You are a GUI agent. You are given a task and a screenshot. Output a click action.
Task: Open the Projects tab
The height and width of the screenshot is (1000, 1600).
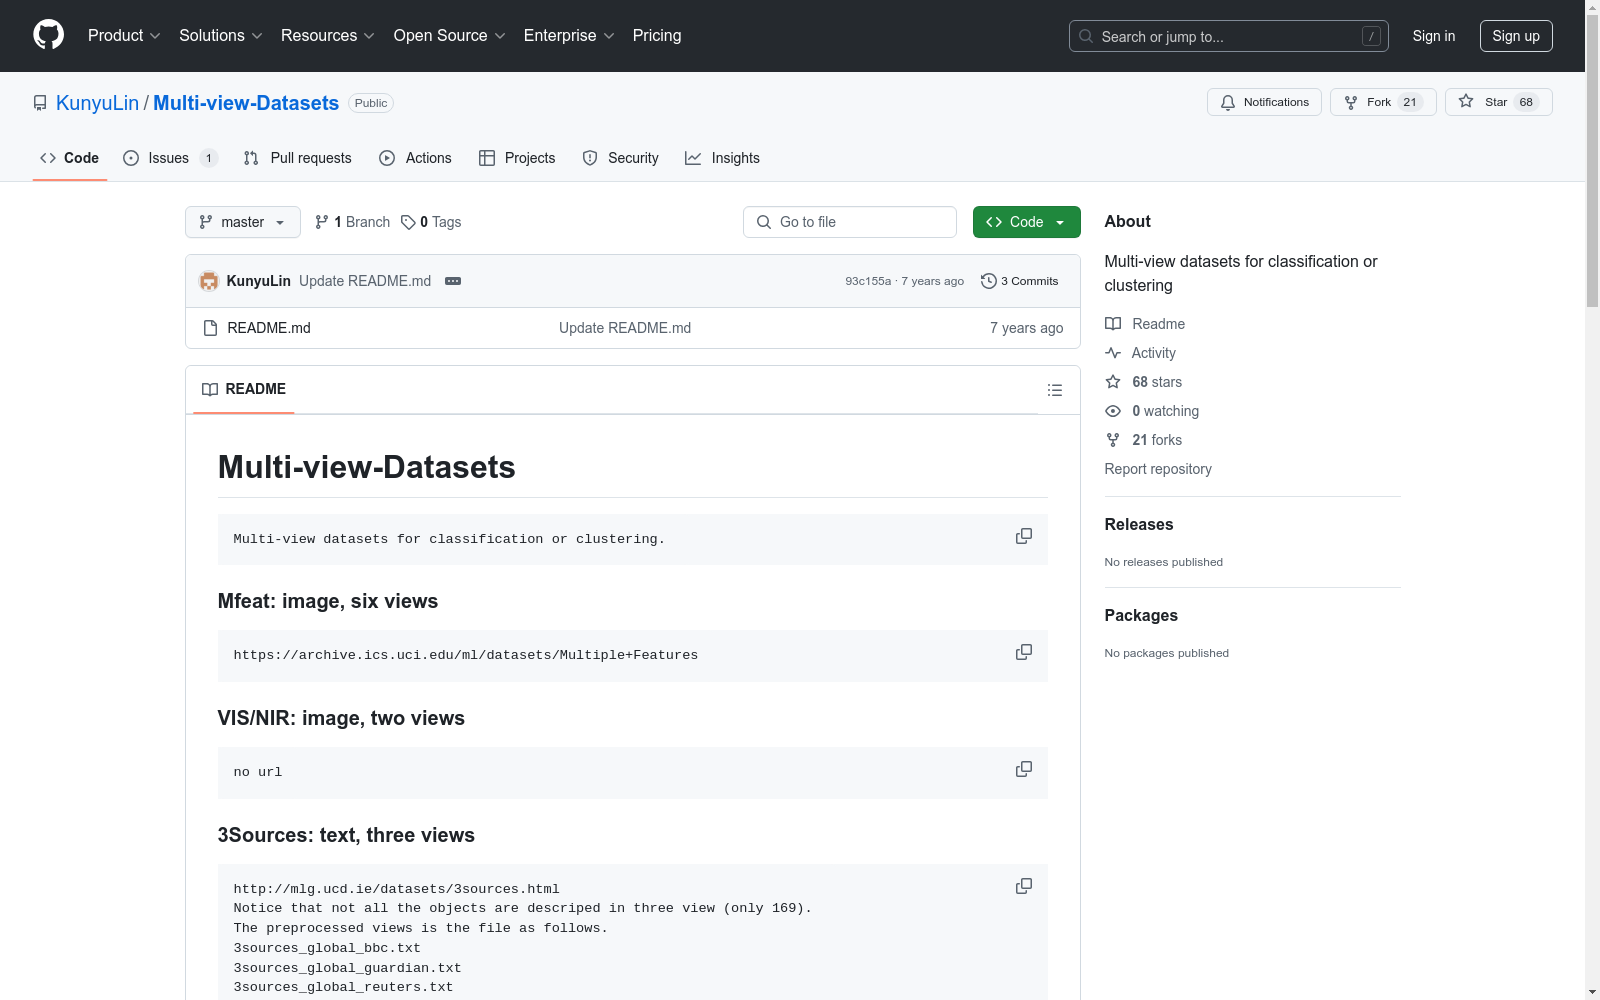[517, 158]
